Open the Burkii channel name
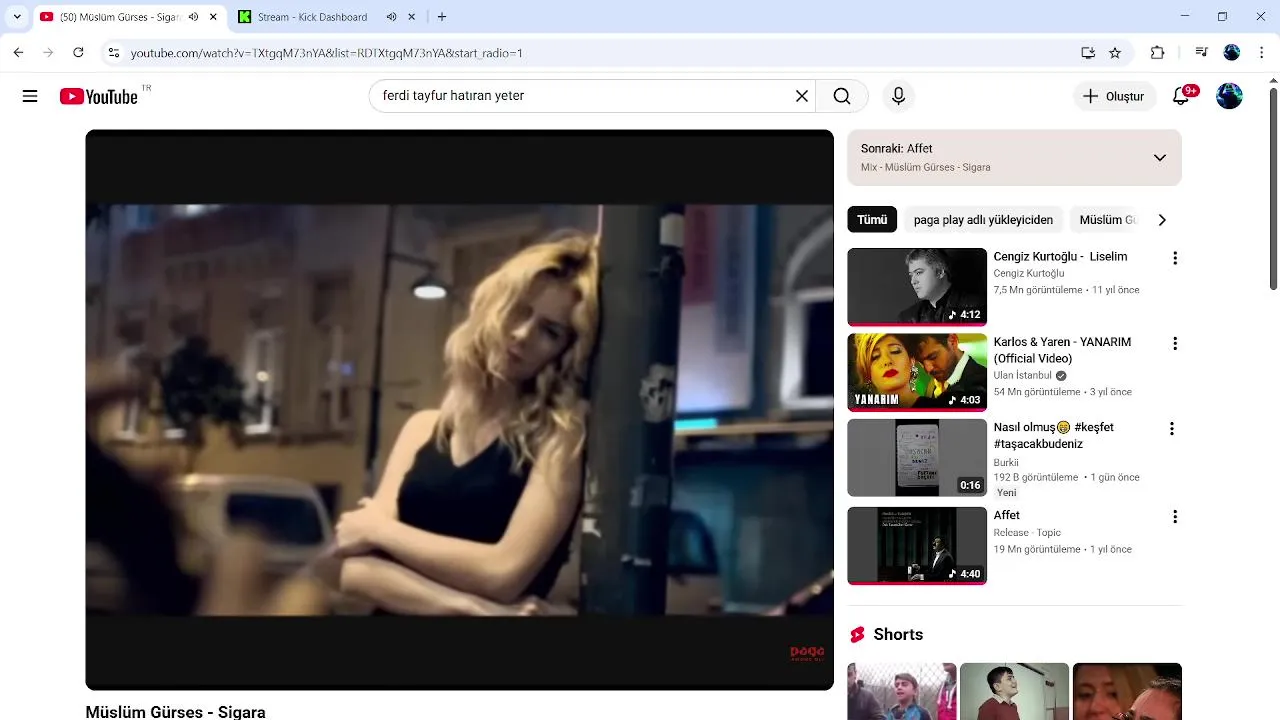The width and height of the screenshot is (1280, 720). click(x=1006, y=463)
